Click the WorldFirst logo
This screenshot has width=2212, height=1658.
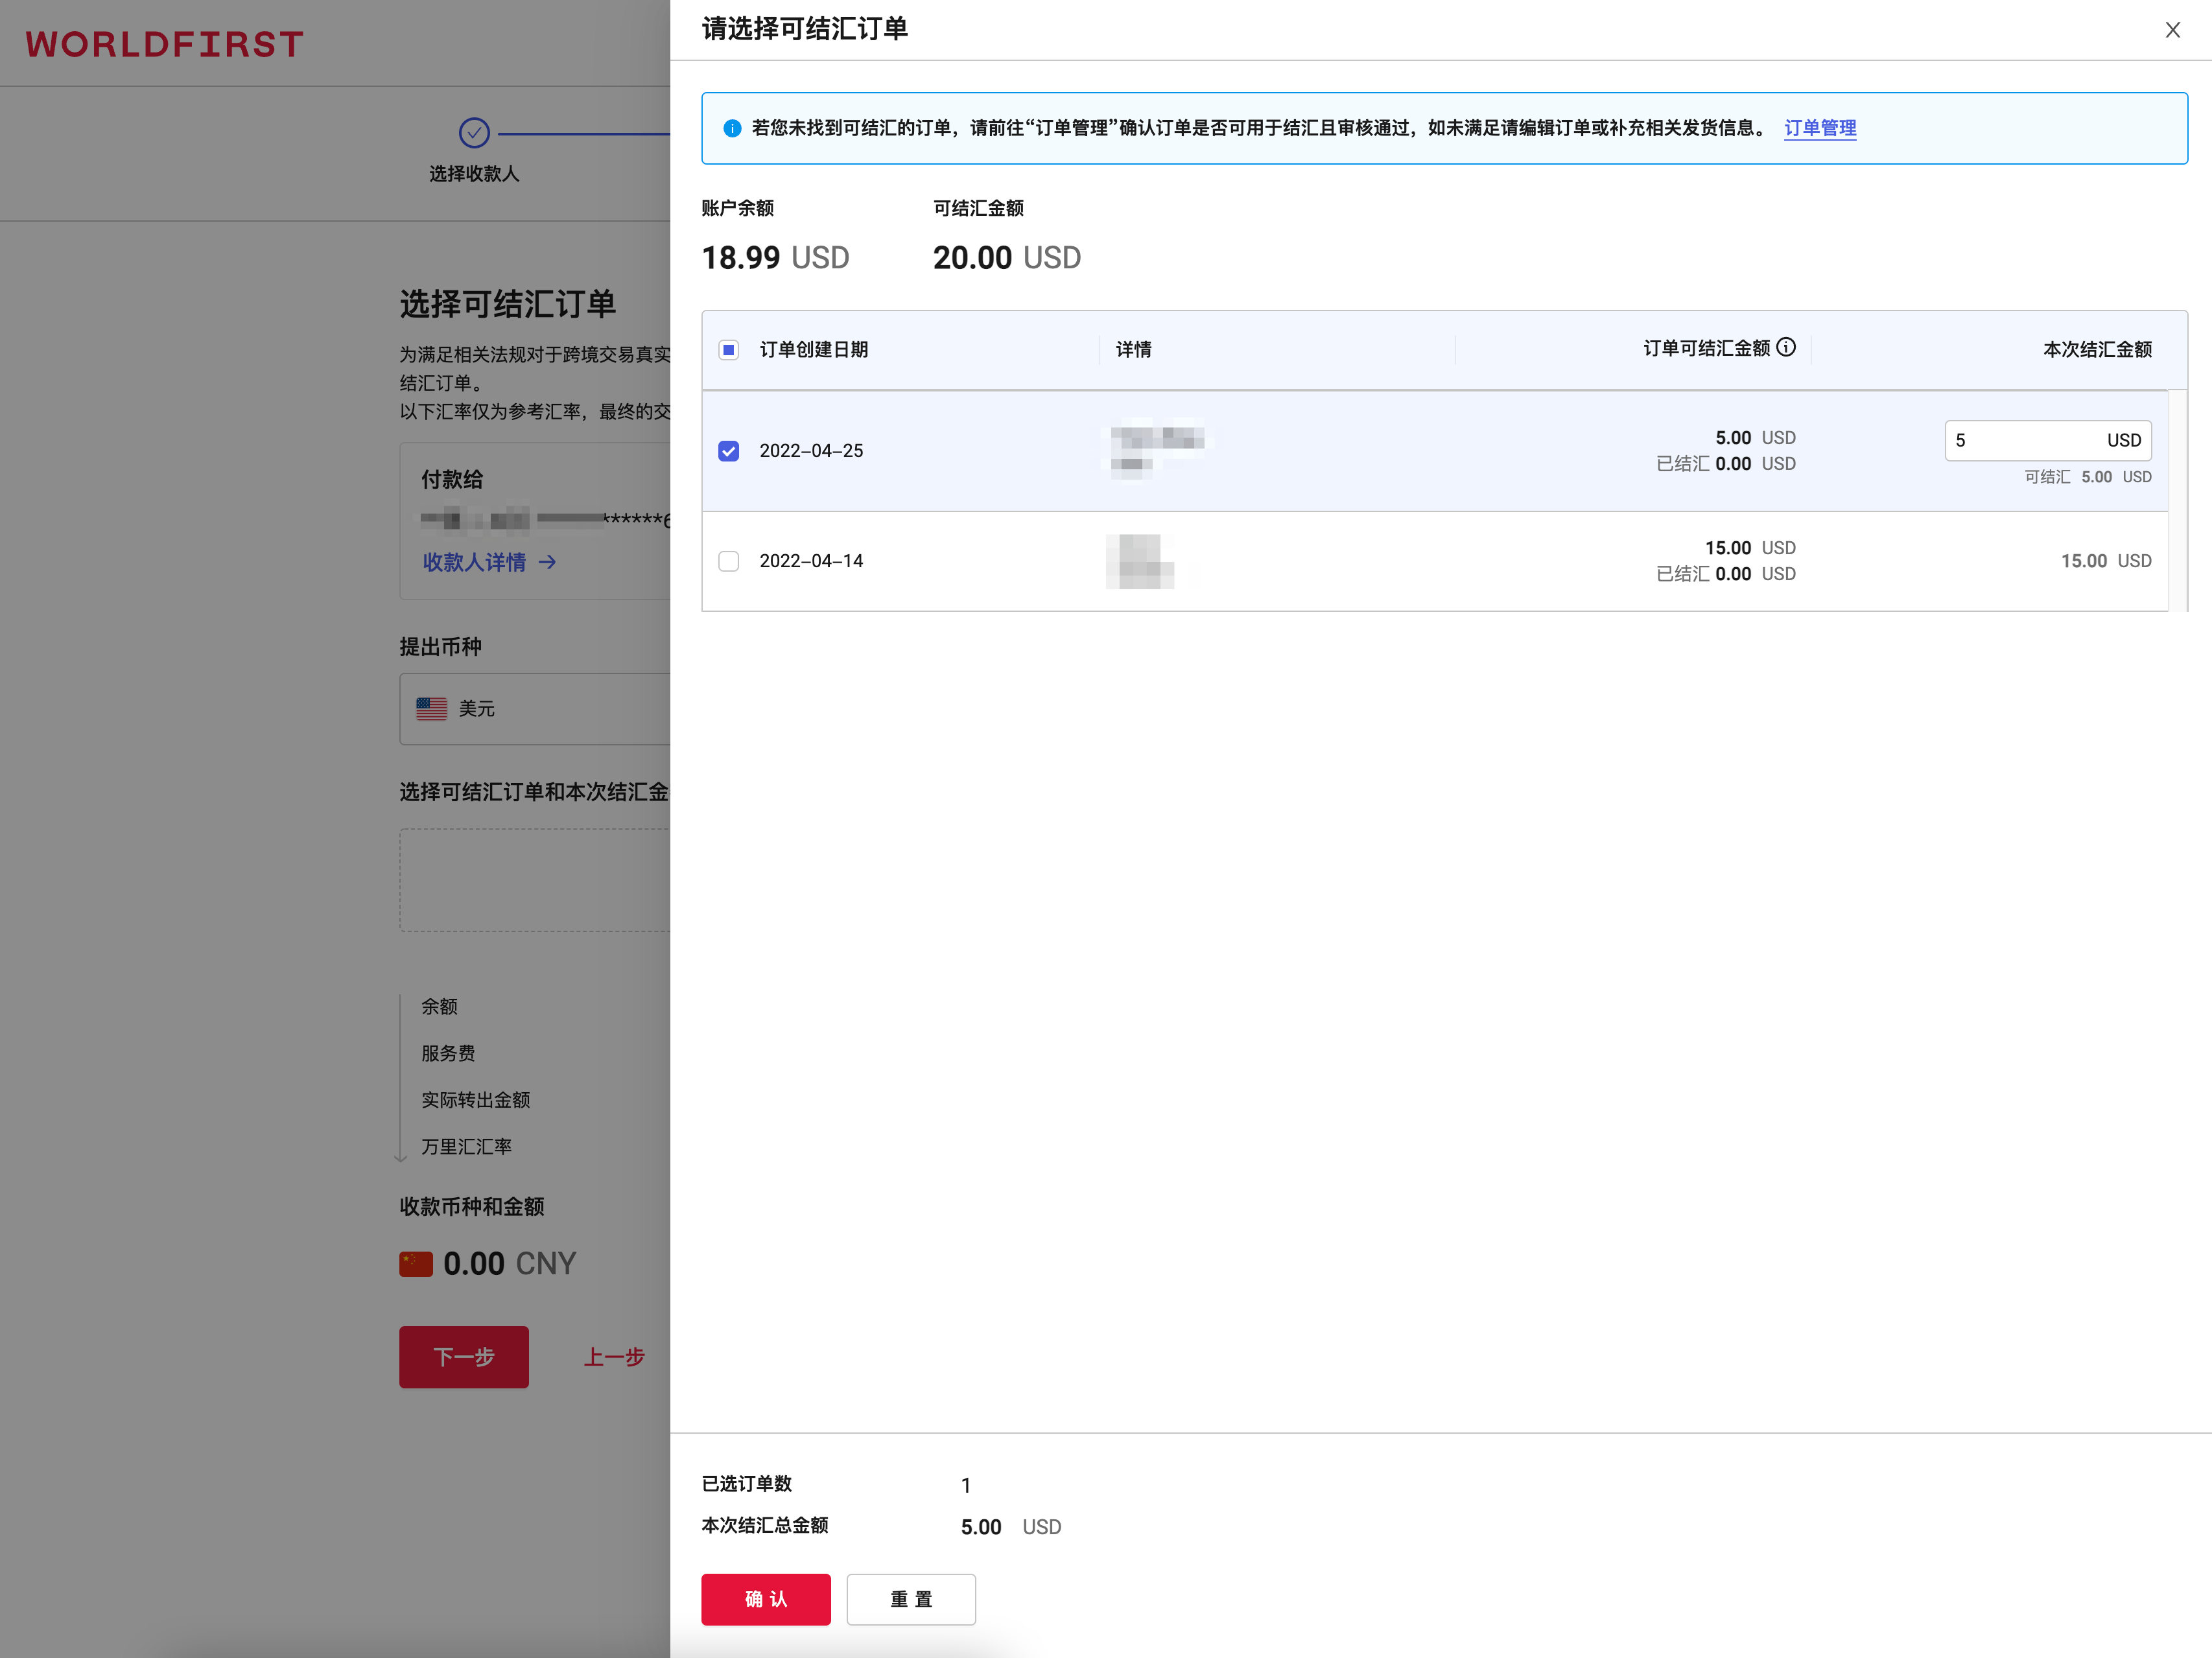pyautogui.click(x=165, y=44)
